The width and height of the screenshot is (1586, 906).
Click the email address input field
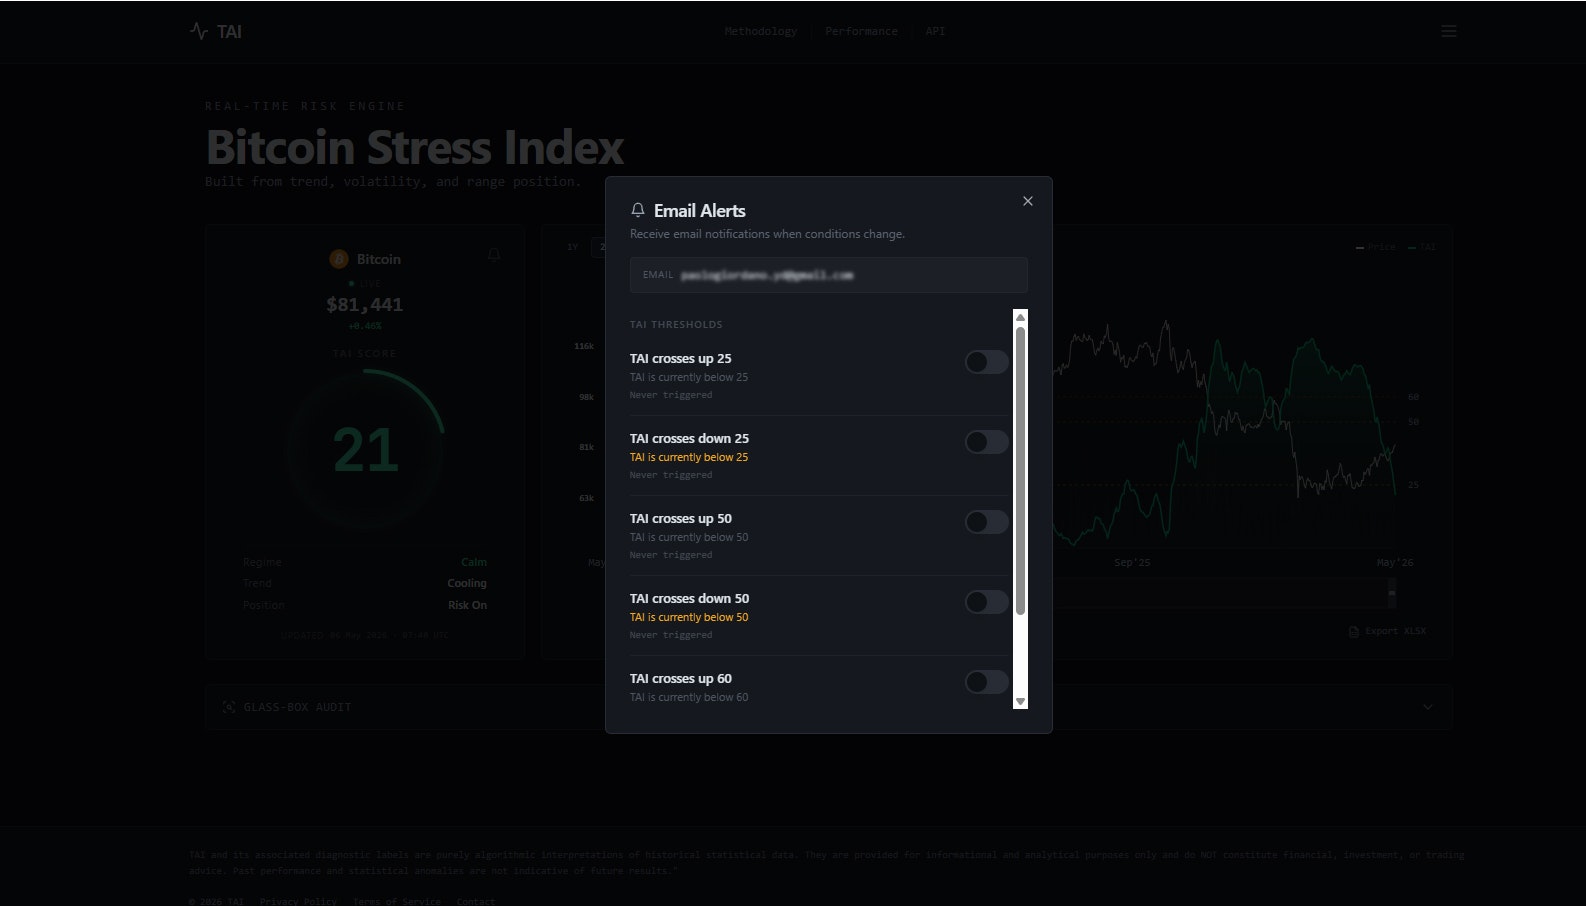(x=828, y=275)
